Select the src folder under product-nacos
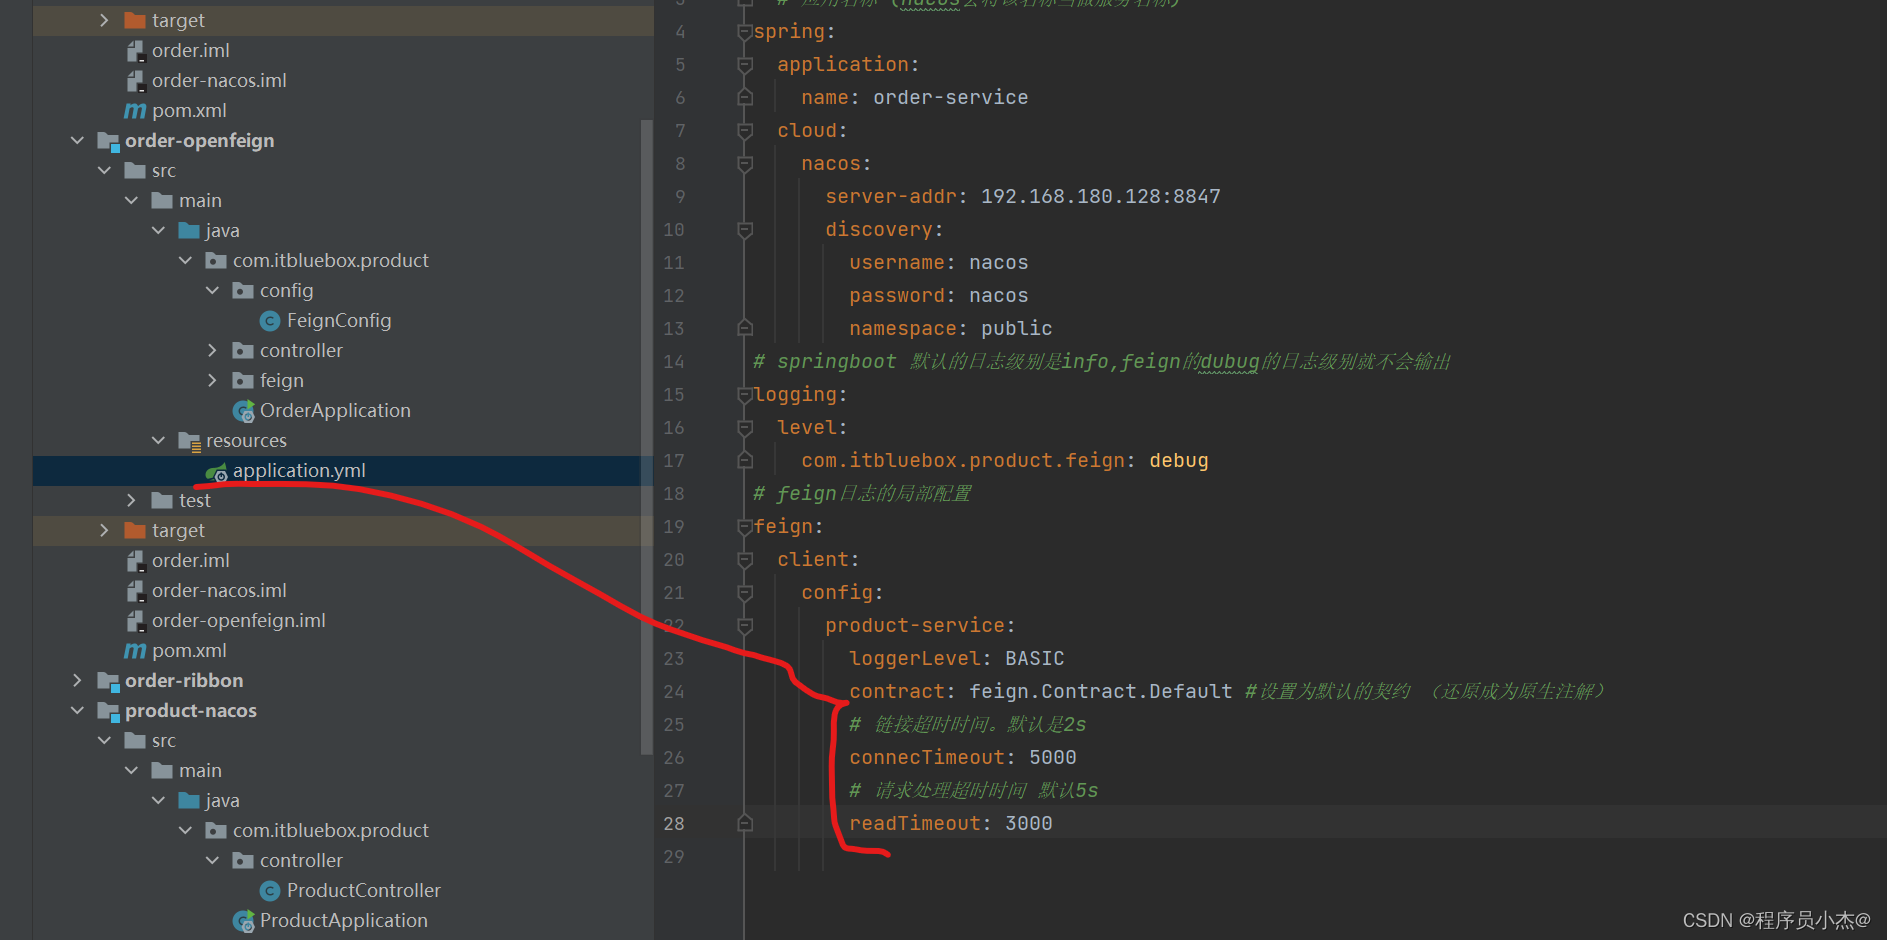 pos(164,741)
